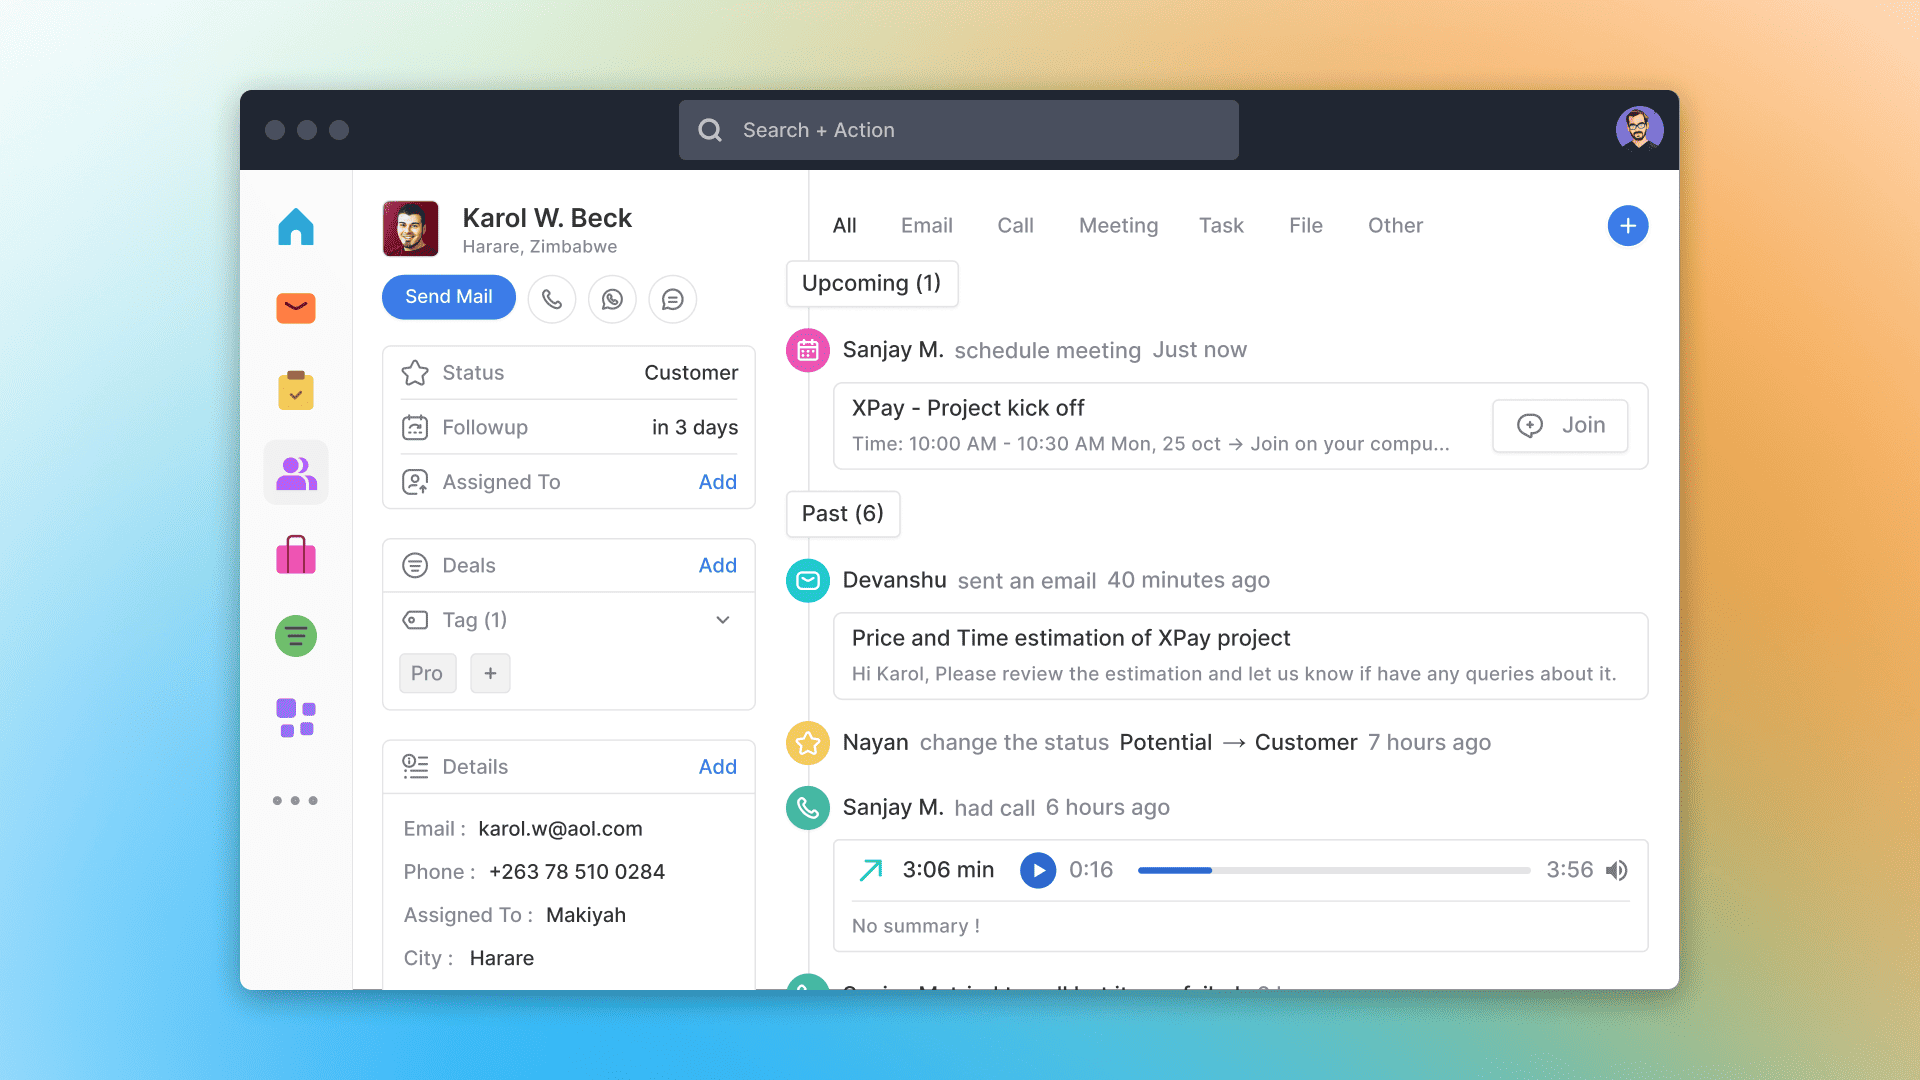Play the call recording
1920x1080 pixels.
pos(1038,870)
